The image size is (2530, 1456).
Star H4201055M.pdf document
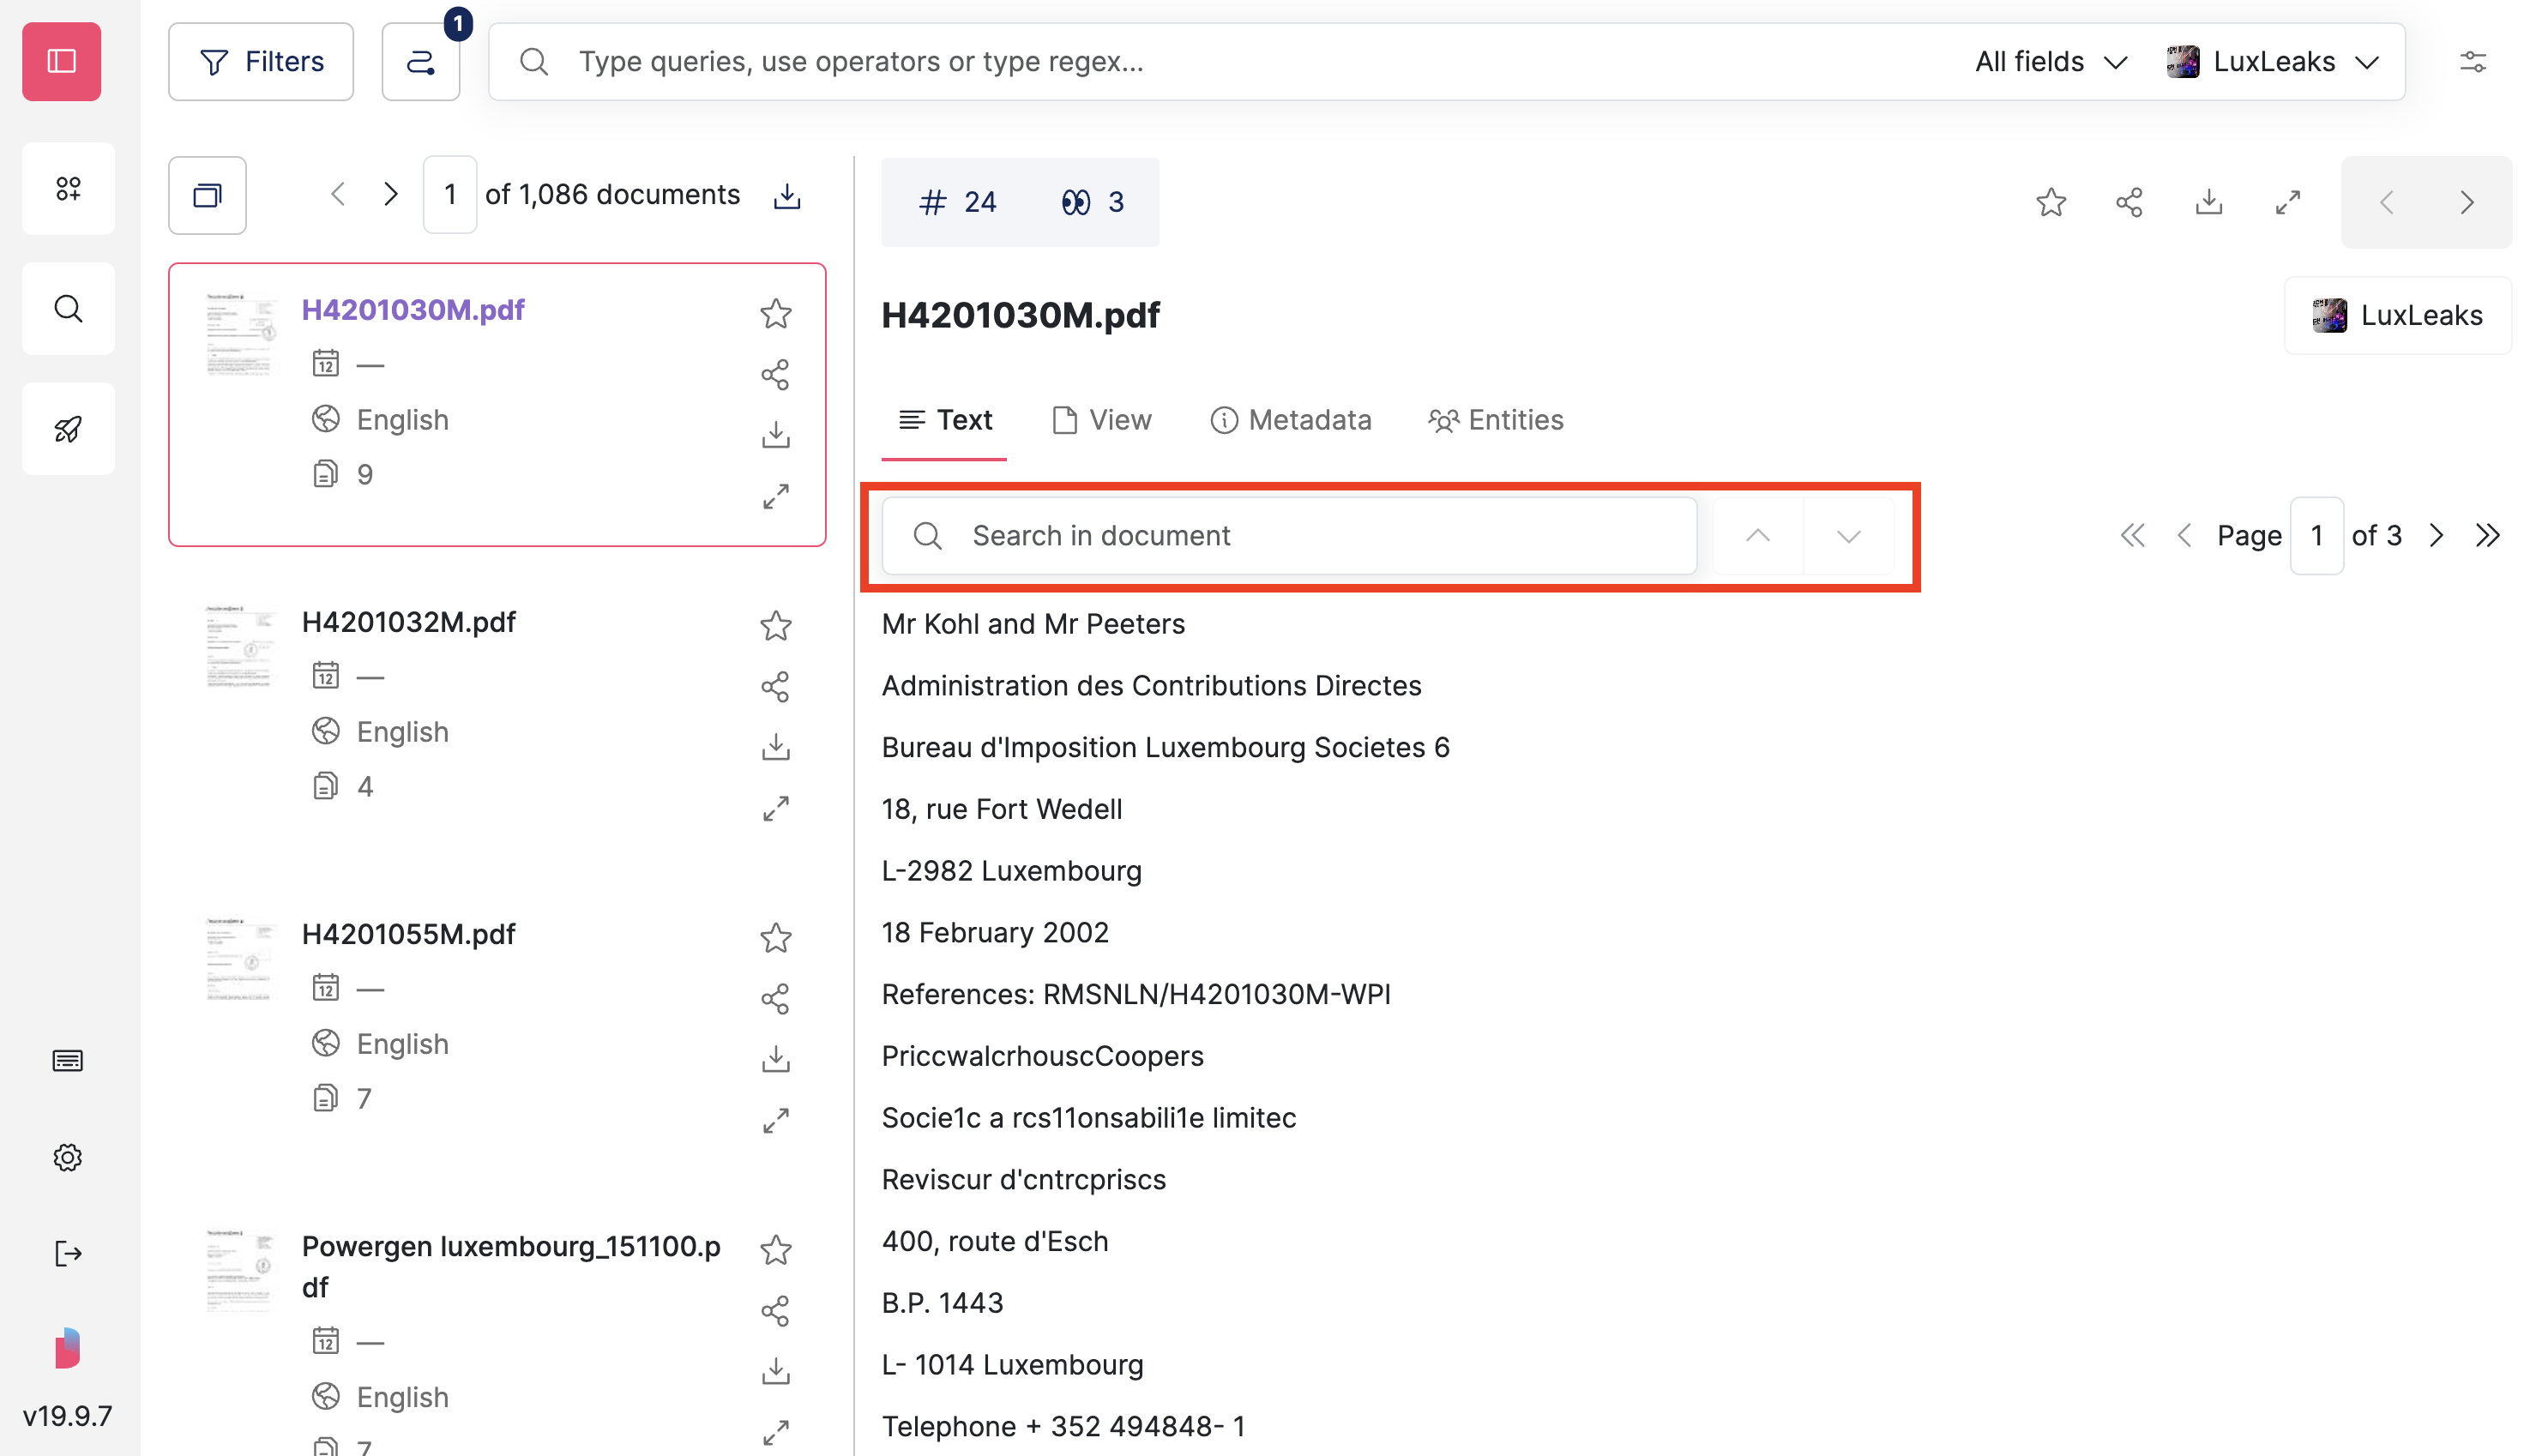[x=776, y=937]
